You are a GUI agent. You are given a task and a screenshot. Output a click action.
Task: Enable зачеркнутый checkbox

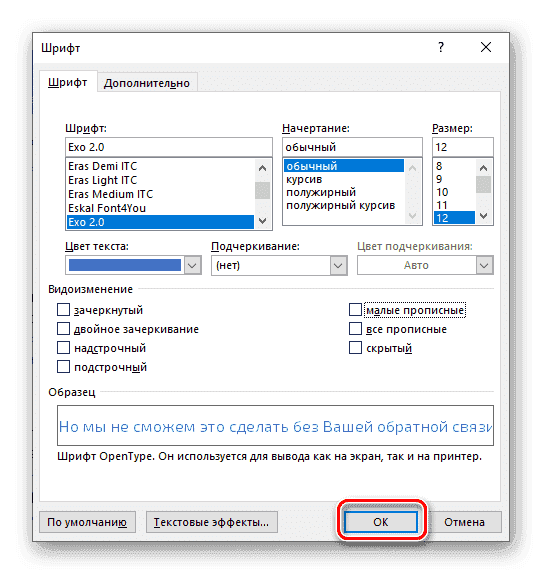(63, 310)
